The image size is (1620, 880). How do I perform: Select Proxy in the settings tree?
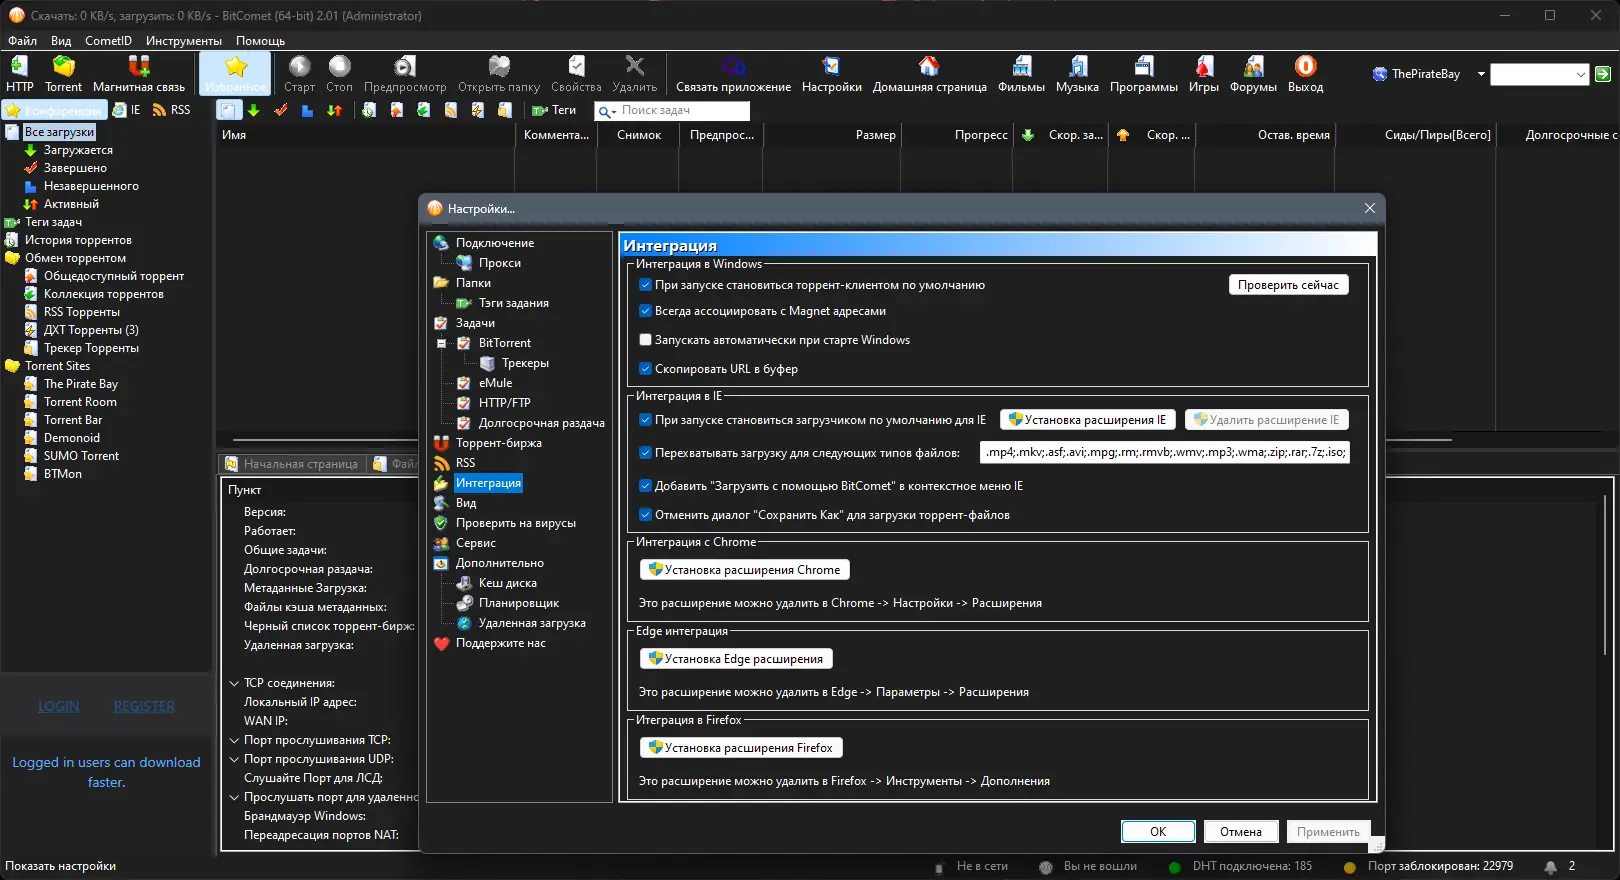coord(499,263)
